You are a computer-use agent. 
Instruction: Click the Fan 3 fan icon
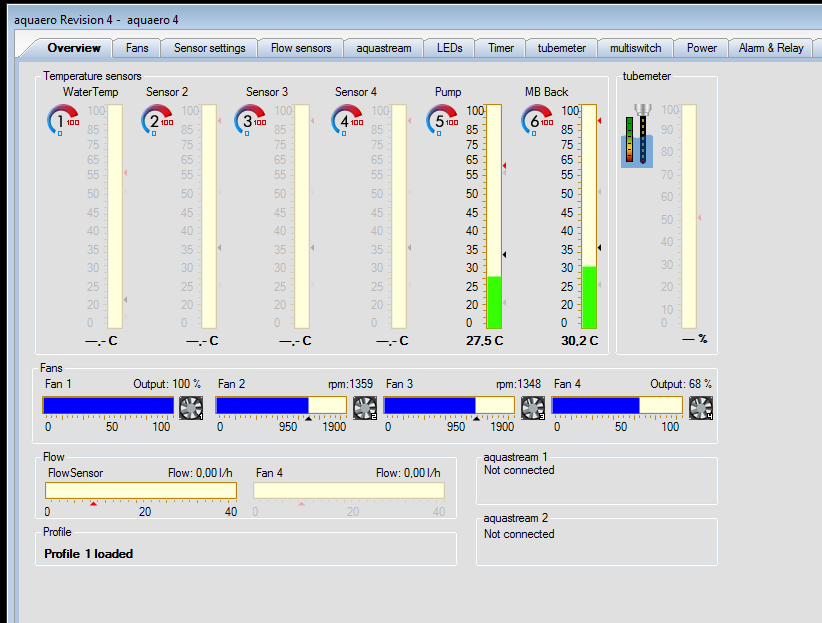[533, 407]
